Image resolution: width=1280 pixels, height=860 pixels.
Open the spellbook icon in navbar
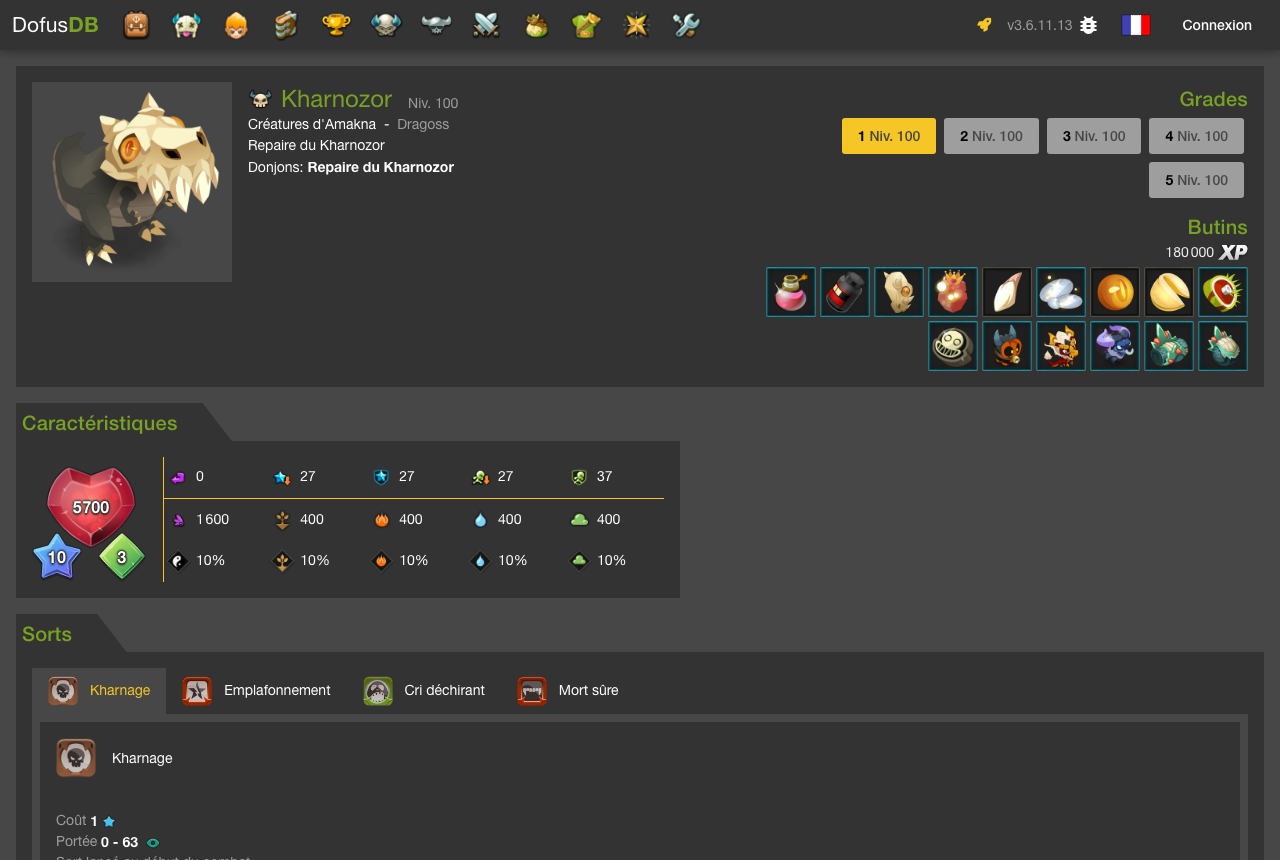[287, 25]
